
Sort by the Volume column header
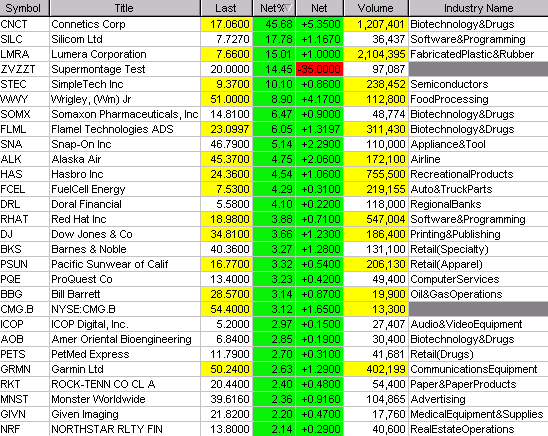click(x=376, y=8)
